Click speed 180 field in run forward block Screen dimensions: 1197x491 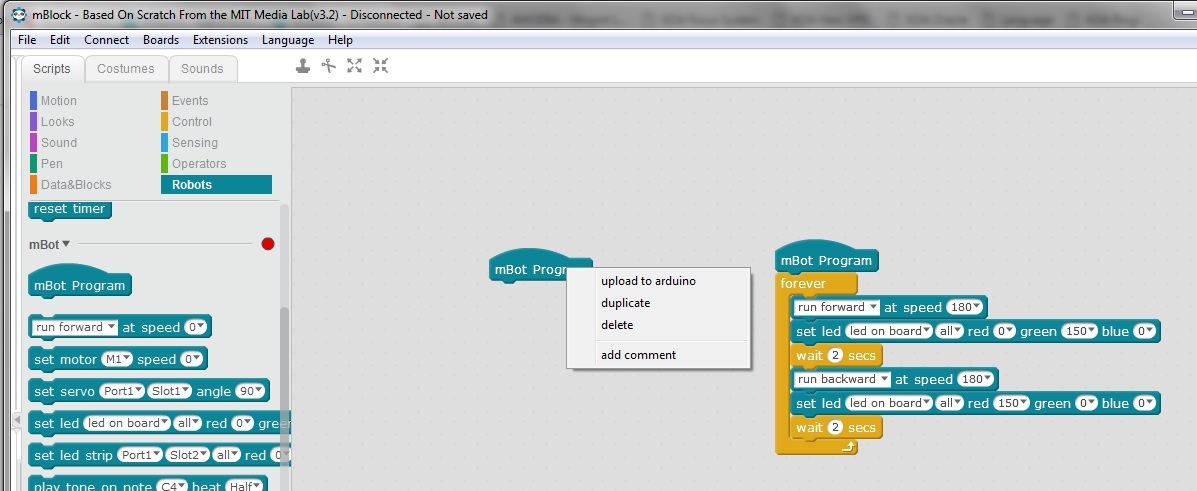point(965,307)
